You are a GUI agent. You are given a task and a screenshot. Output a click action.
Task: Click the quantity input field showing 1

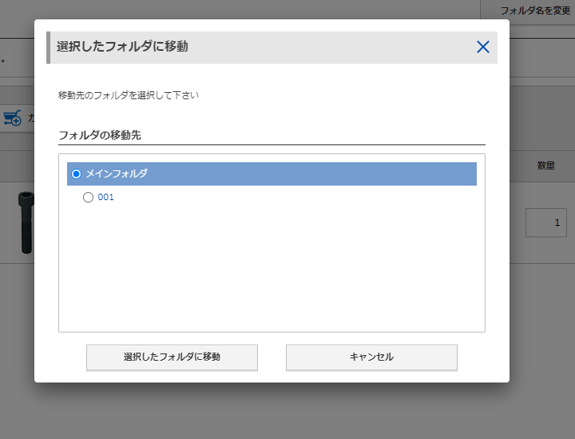[x=546, y=223]
